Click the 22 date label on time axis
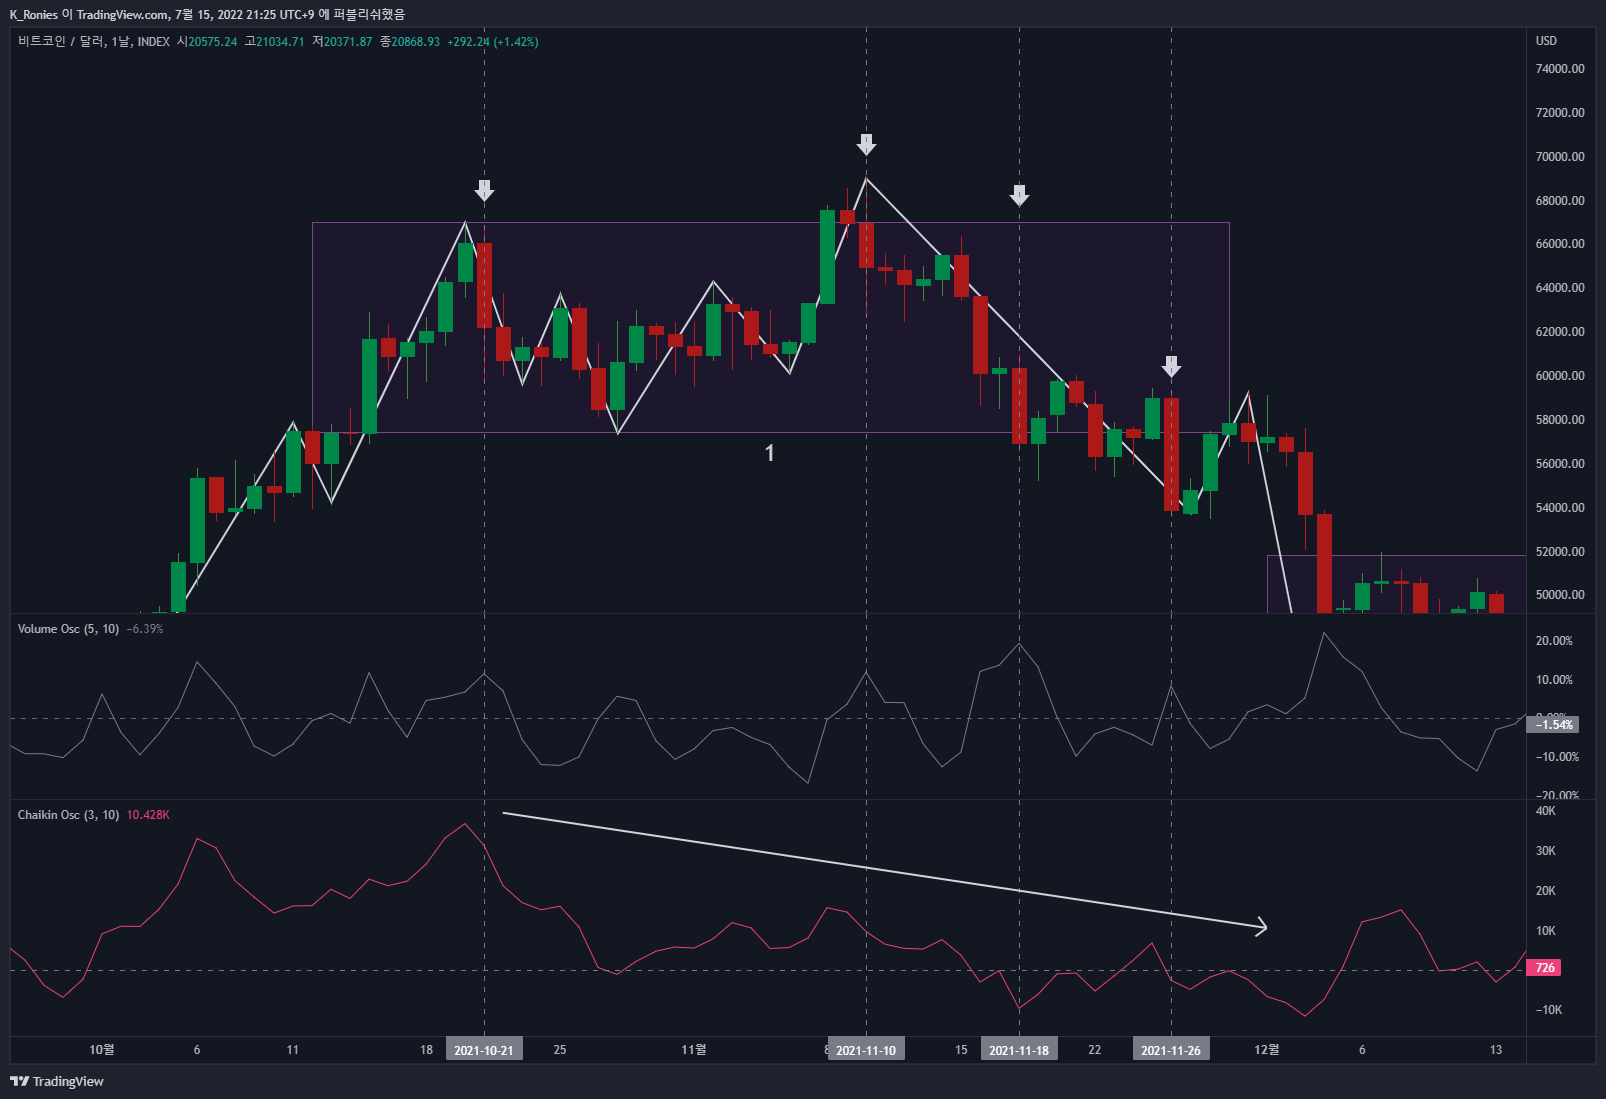 click(1095, 1050)
